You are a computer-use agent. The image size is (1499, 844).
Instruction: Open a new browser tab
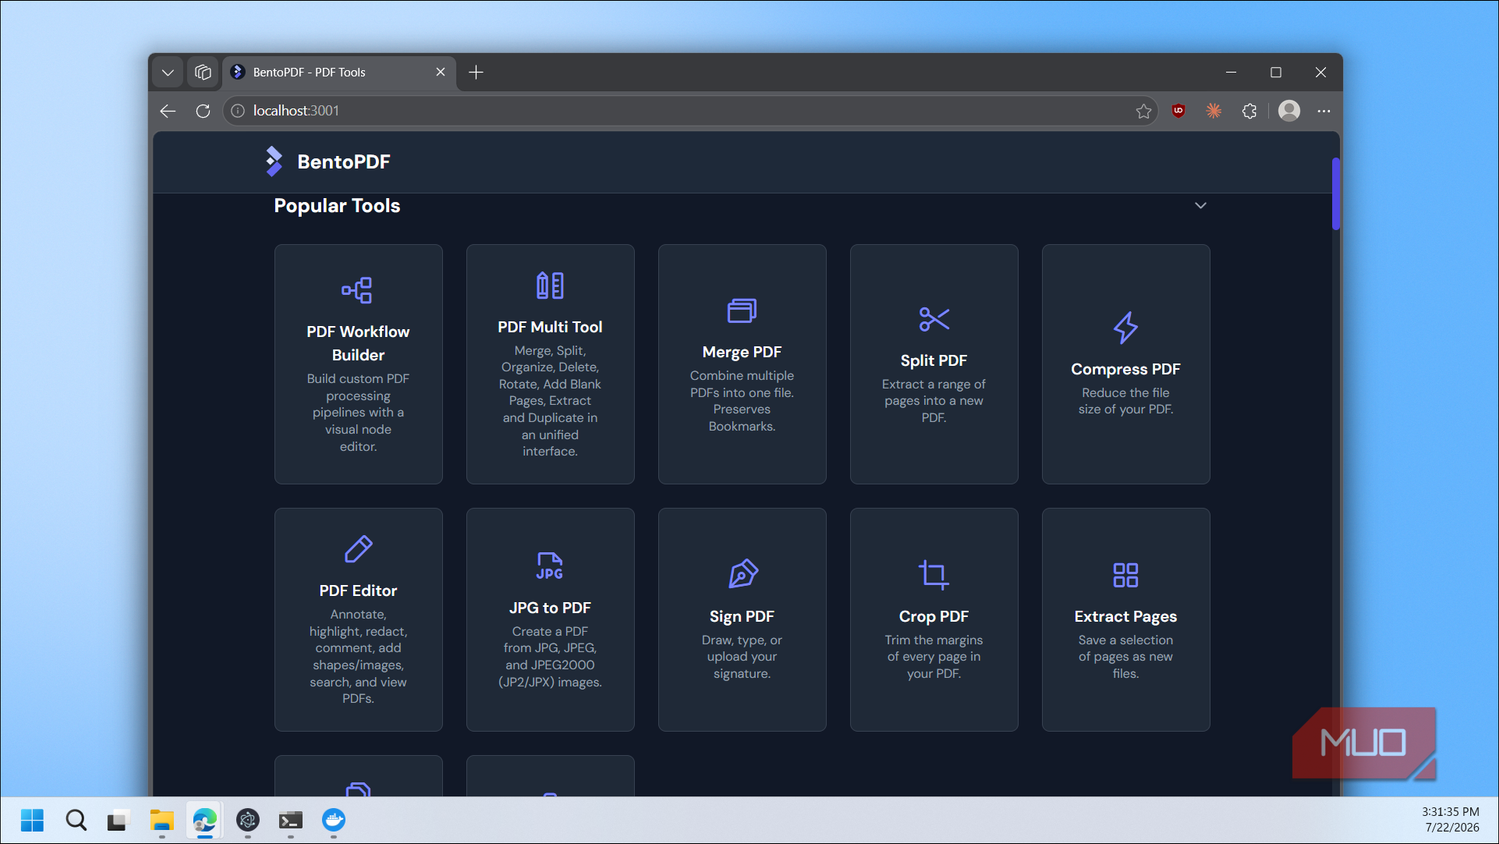point(476,72)
